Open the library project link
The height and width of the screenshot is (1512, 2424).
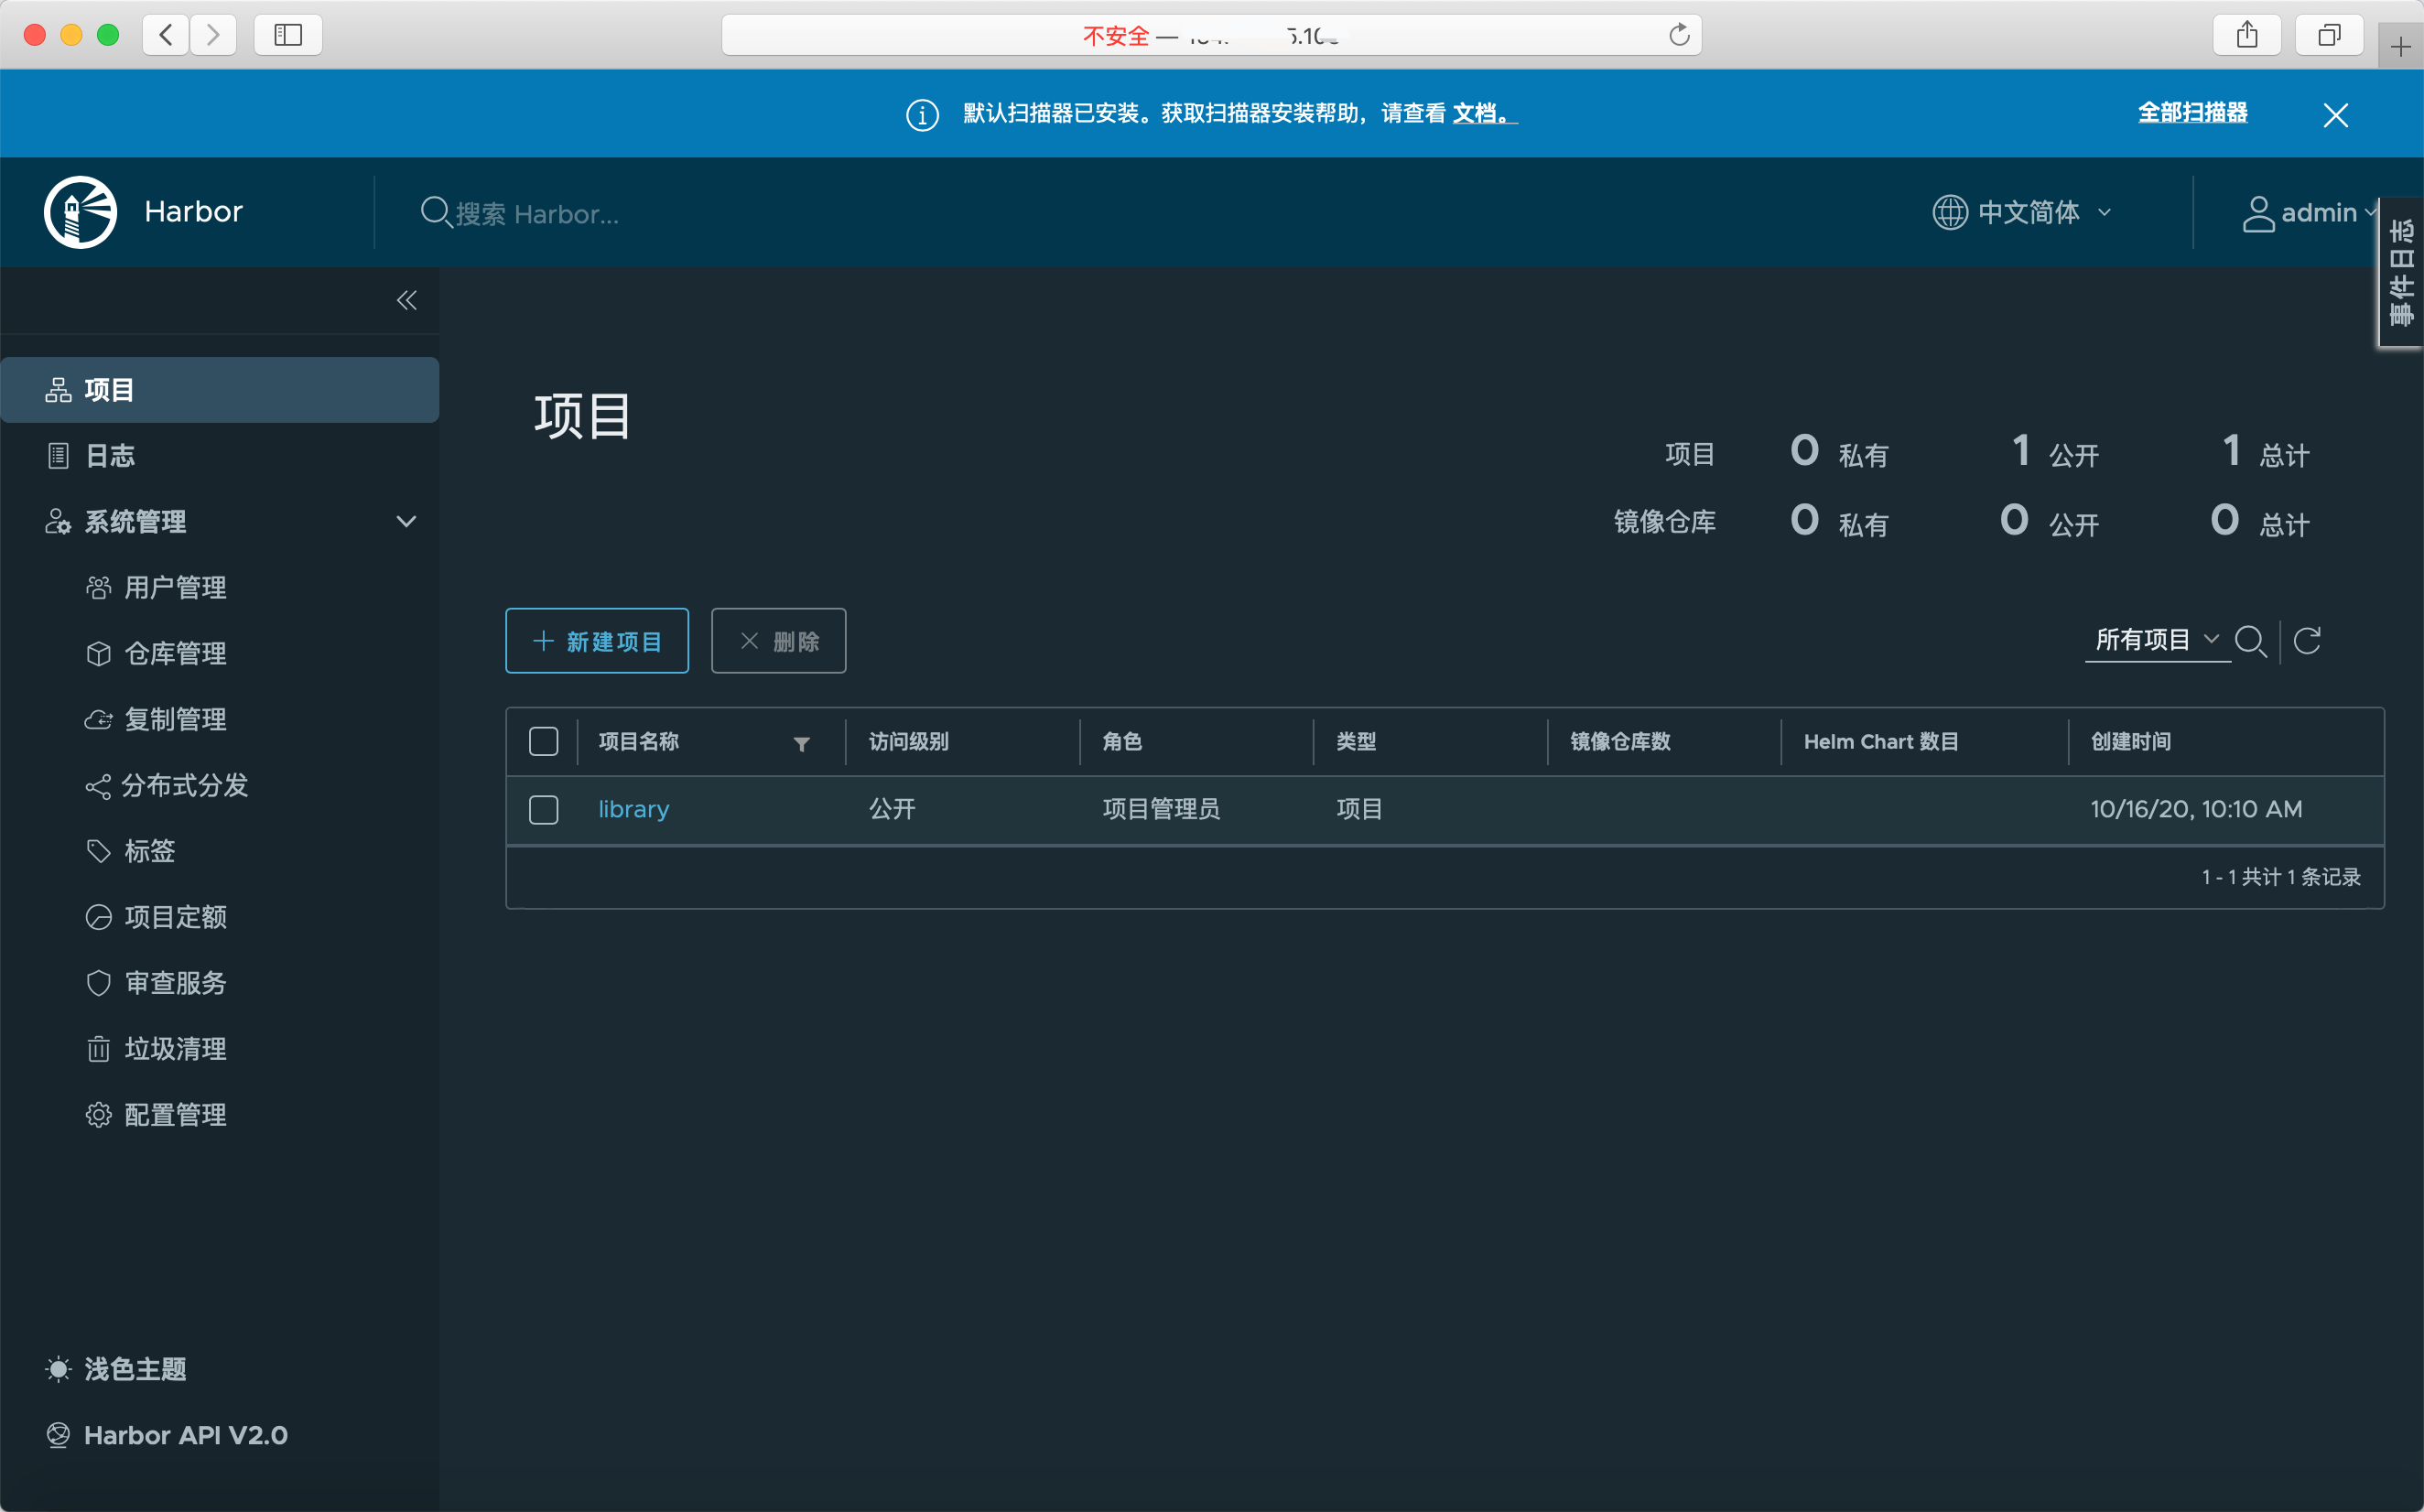click(634, 810)
